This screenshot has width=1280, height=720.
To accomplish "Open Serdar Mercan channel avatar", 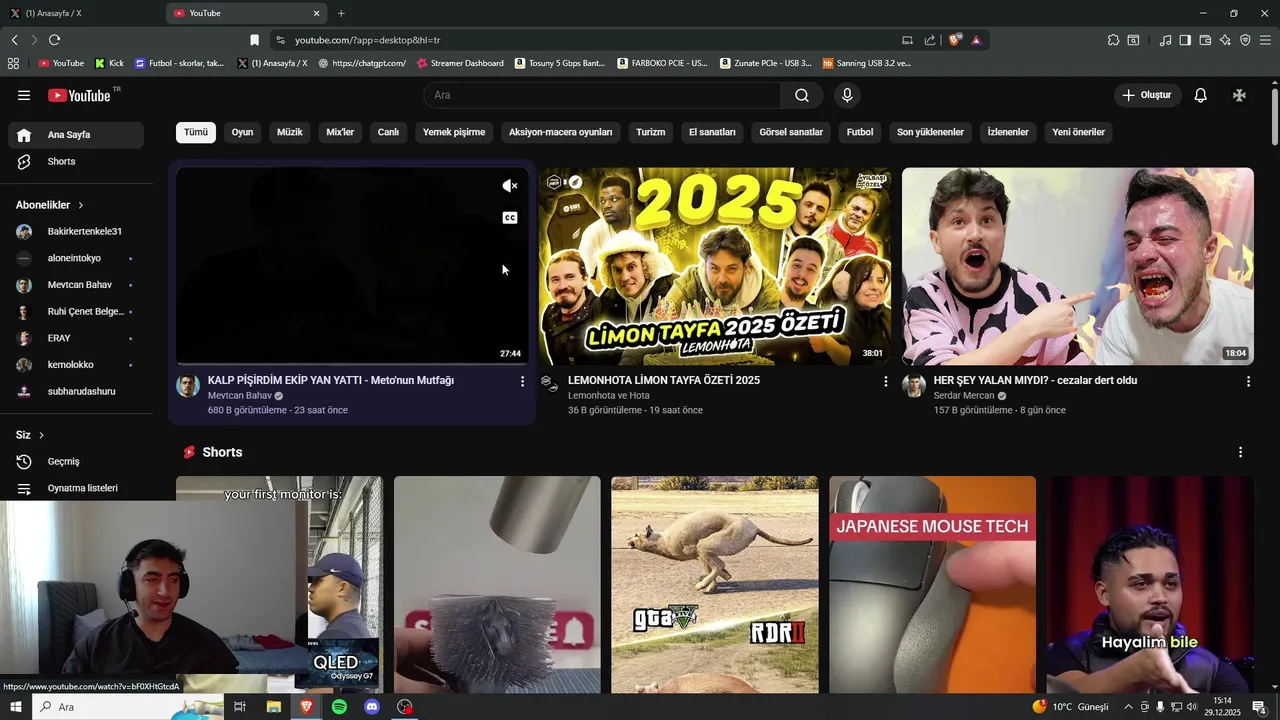I will click(914, 386).
